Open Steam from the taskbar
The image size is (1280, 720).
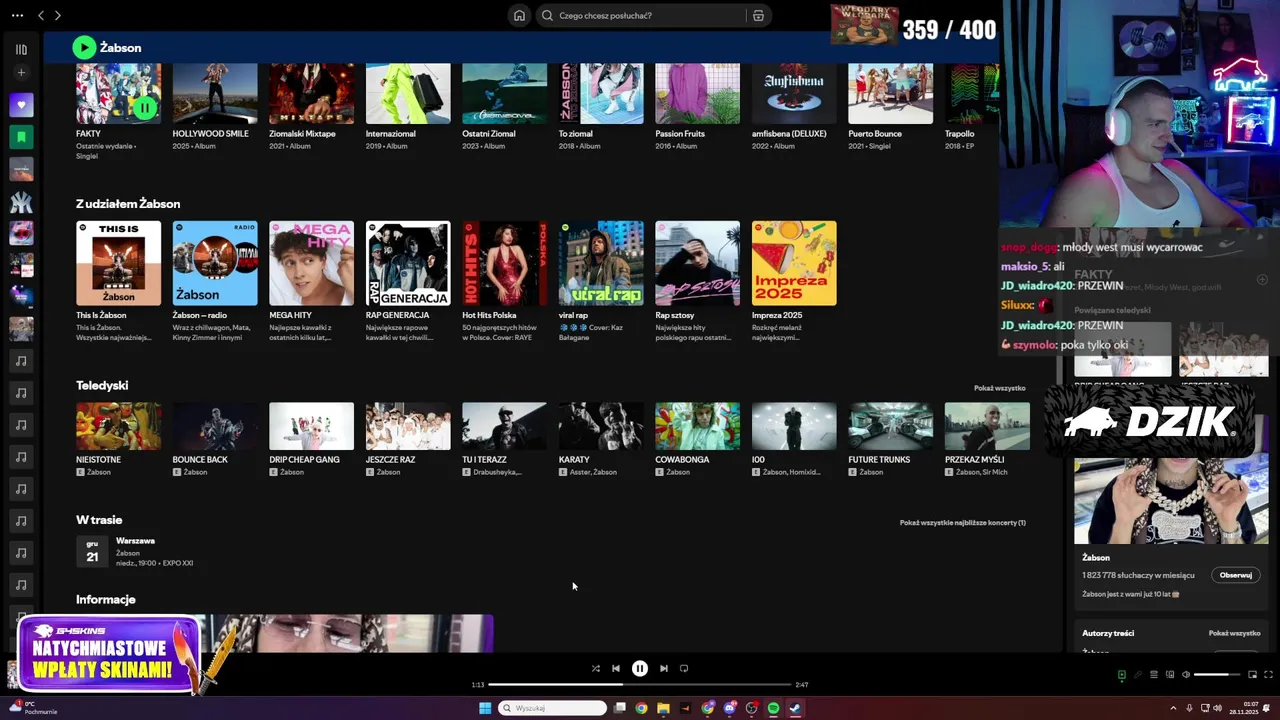(x=795, y=708)
